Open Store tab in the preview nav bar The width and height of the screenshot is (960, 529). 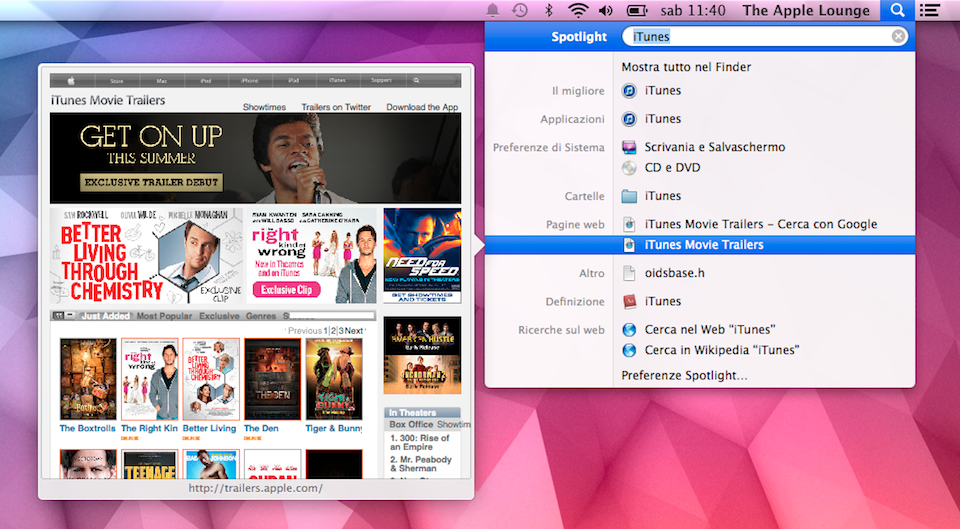[117, 81]
